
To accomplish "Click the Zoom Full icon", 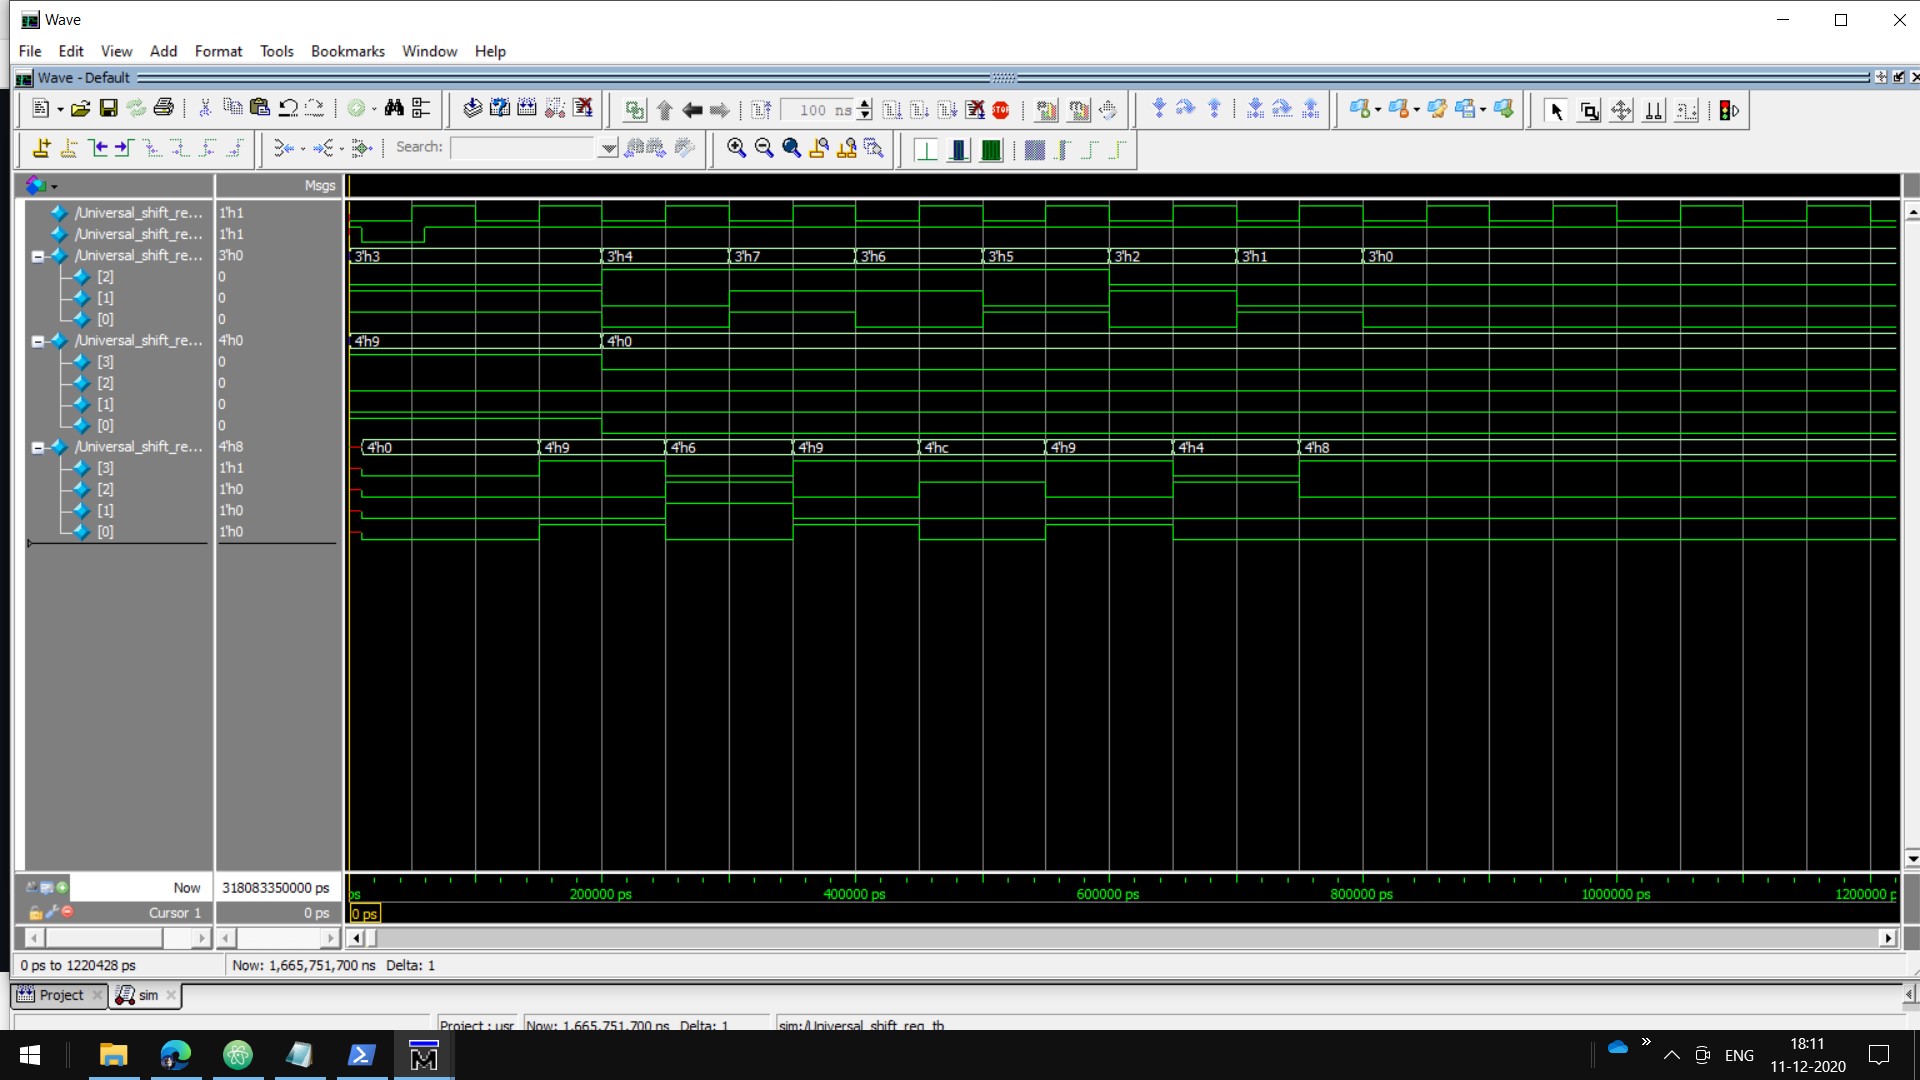I will coord(791,149).
